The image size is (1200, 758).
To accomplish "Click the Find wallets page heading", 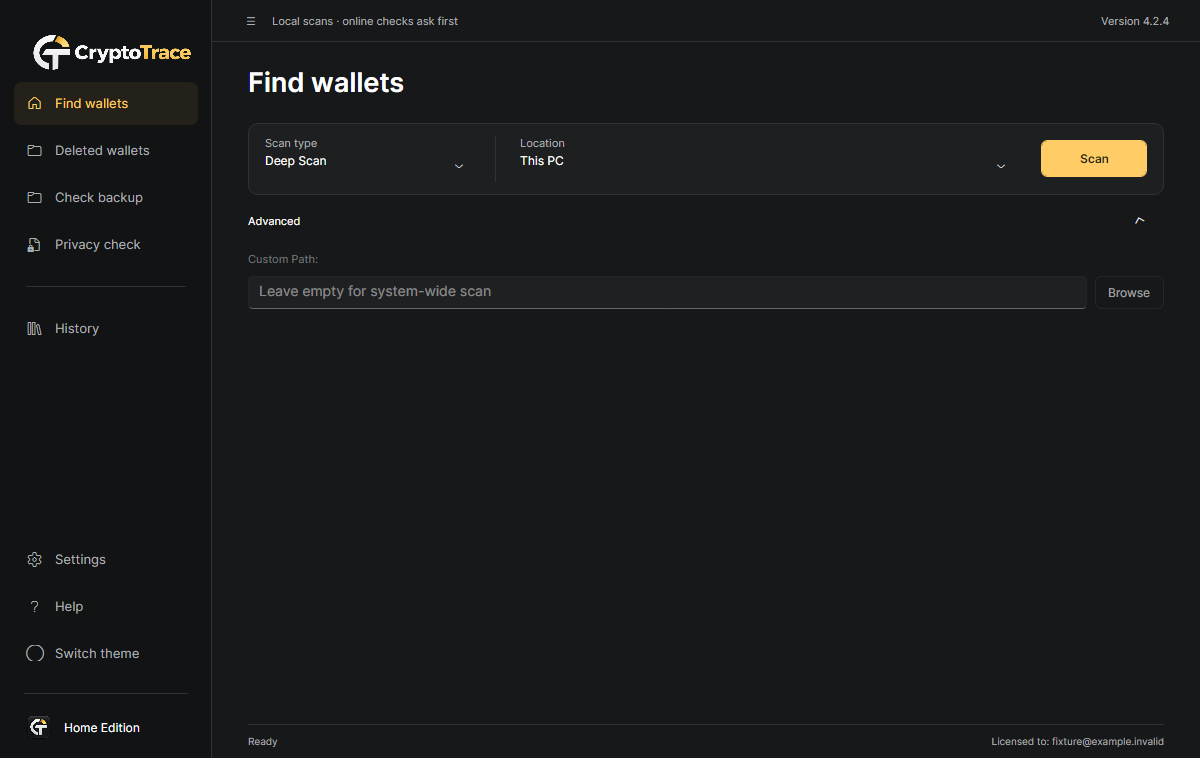I will click(326, 82).
